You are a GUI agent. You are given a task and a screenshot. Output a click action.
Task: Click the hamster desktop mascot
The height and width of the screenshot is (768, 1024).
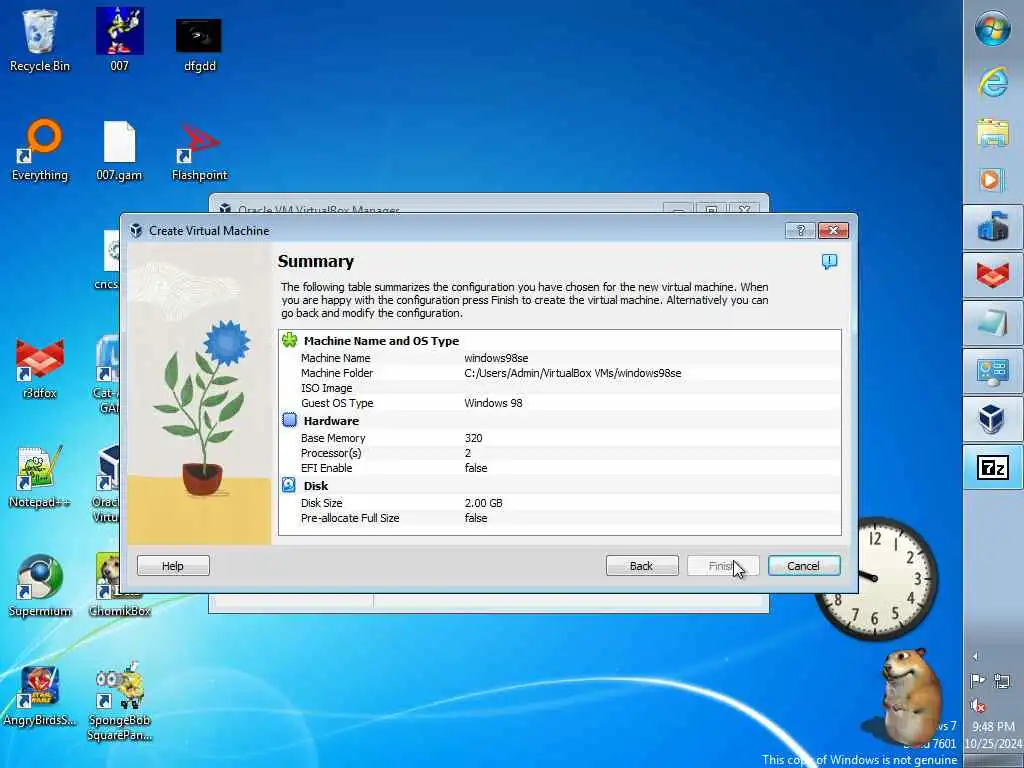click(x=911, y=696)
